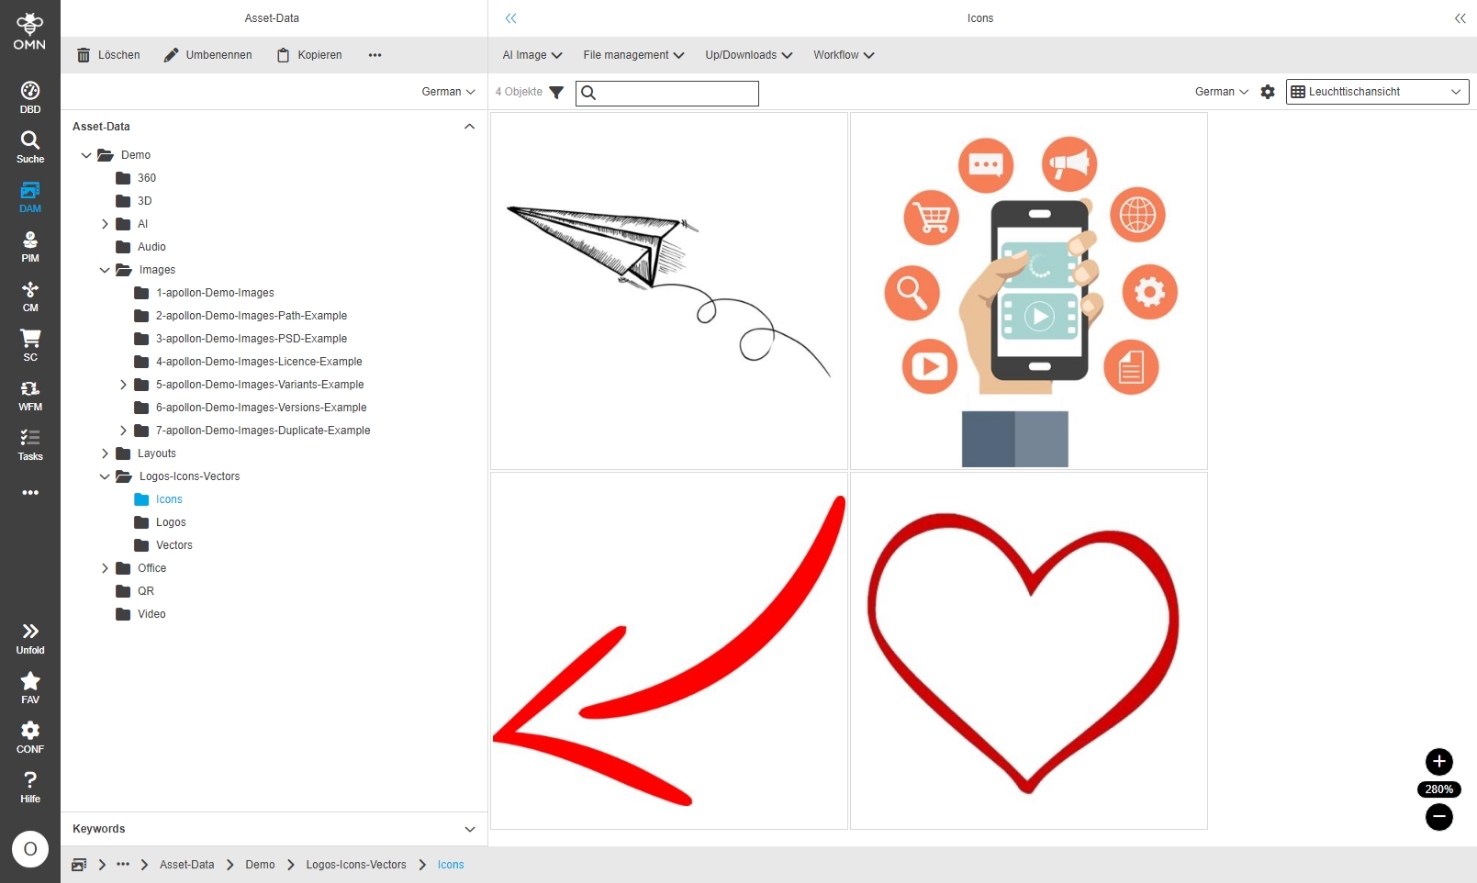Open the German language dropdown in Icons panel
The image size is (1477, 883).
tap(1222, 92)
